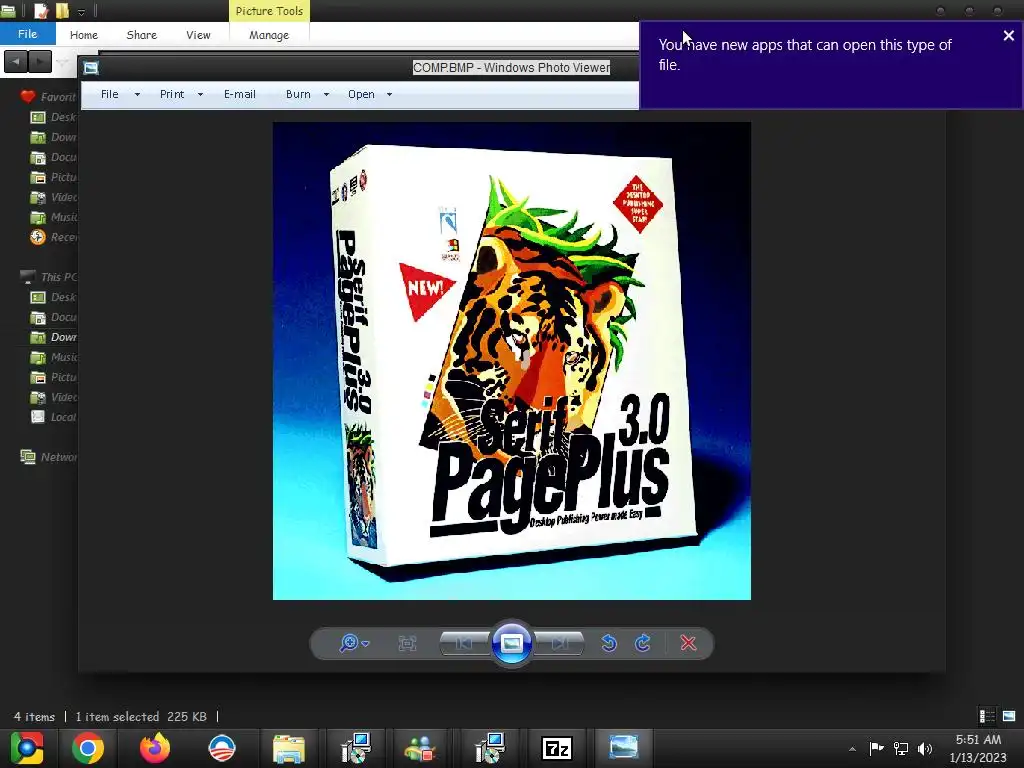Screen dimensions: 1024x768
Task: Click the volume speaker tray icon
Action: 925,748
